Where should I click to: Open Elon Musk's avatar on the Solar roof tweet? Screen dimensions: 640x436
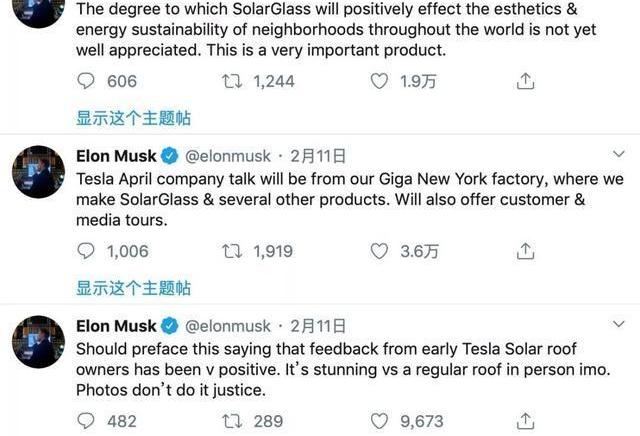38,342
